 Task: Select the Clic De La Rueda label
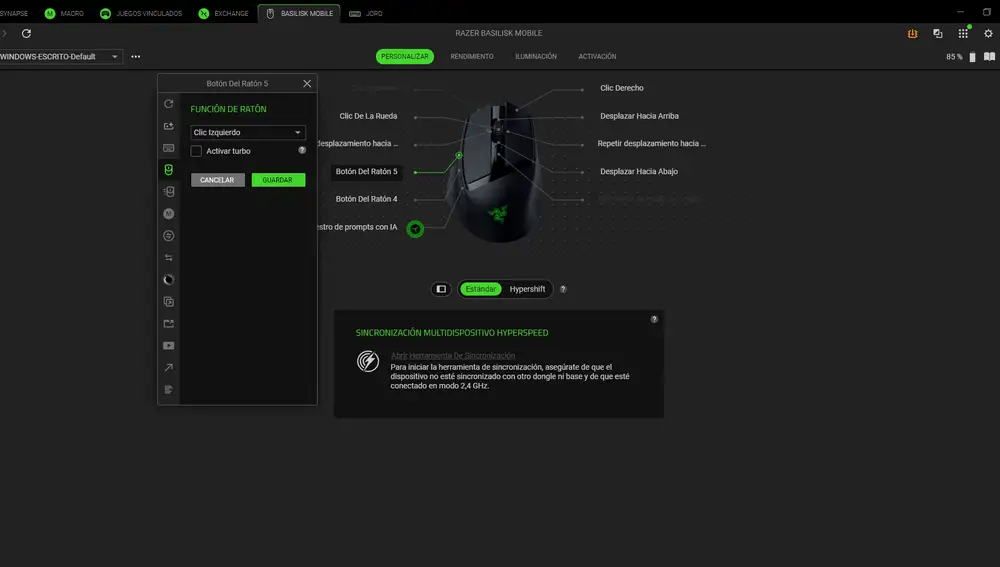[368, 116]
